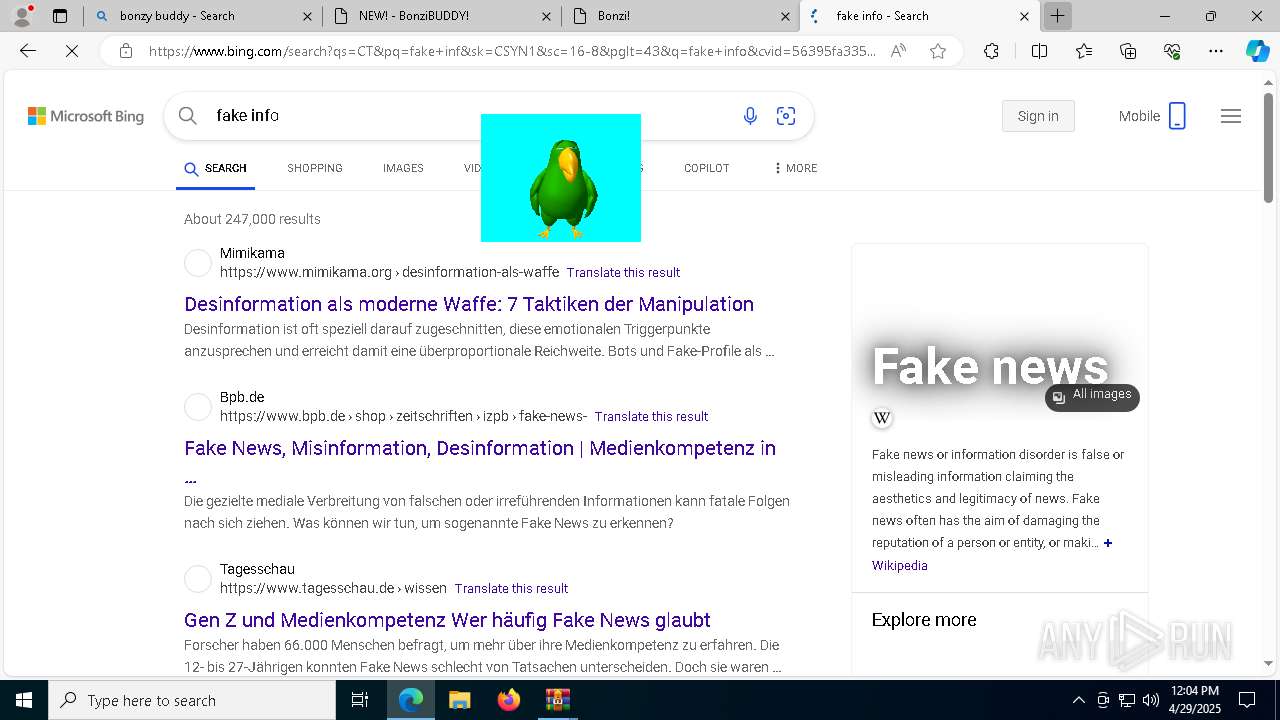Click the Mimikama site favicon

198,263
